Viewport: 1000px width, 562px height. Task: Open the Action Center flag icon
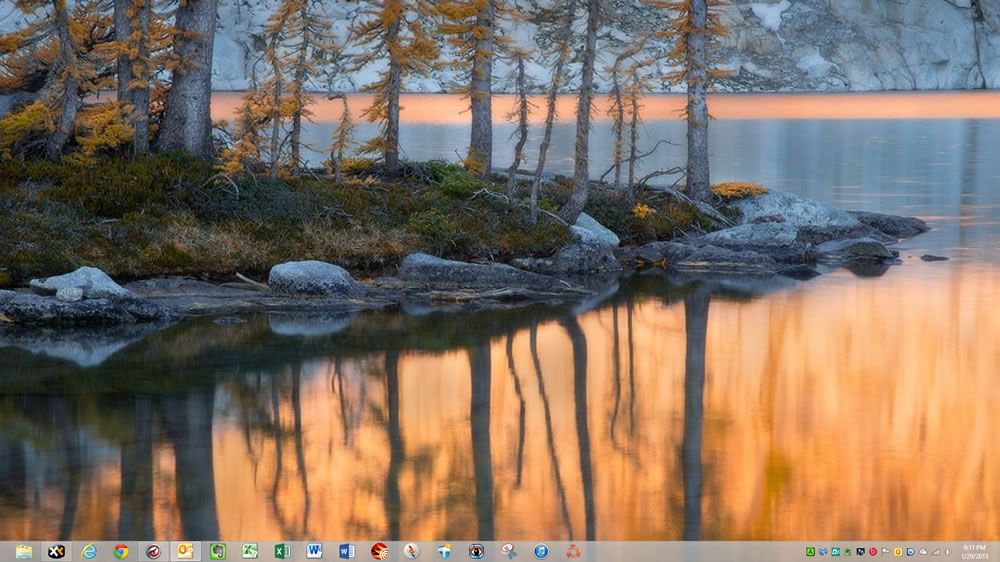pyautogui.click(x=885, y=552)
